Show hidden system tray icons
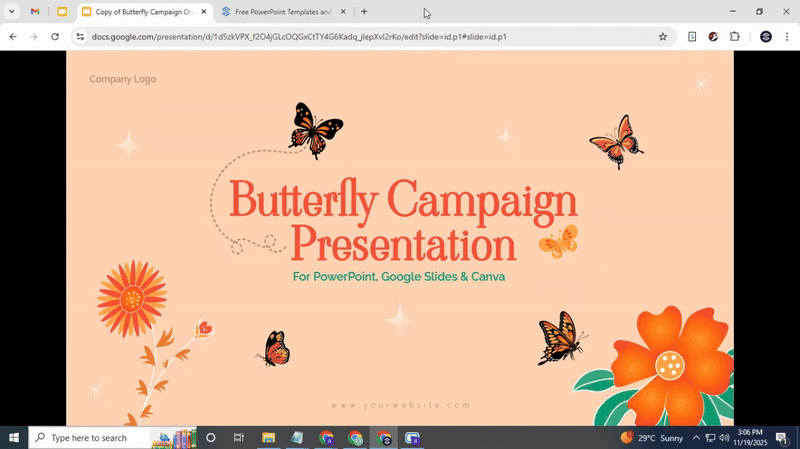The height and width of the screenshot is (449, 800). pyautogui.click(x=696, y=438)
